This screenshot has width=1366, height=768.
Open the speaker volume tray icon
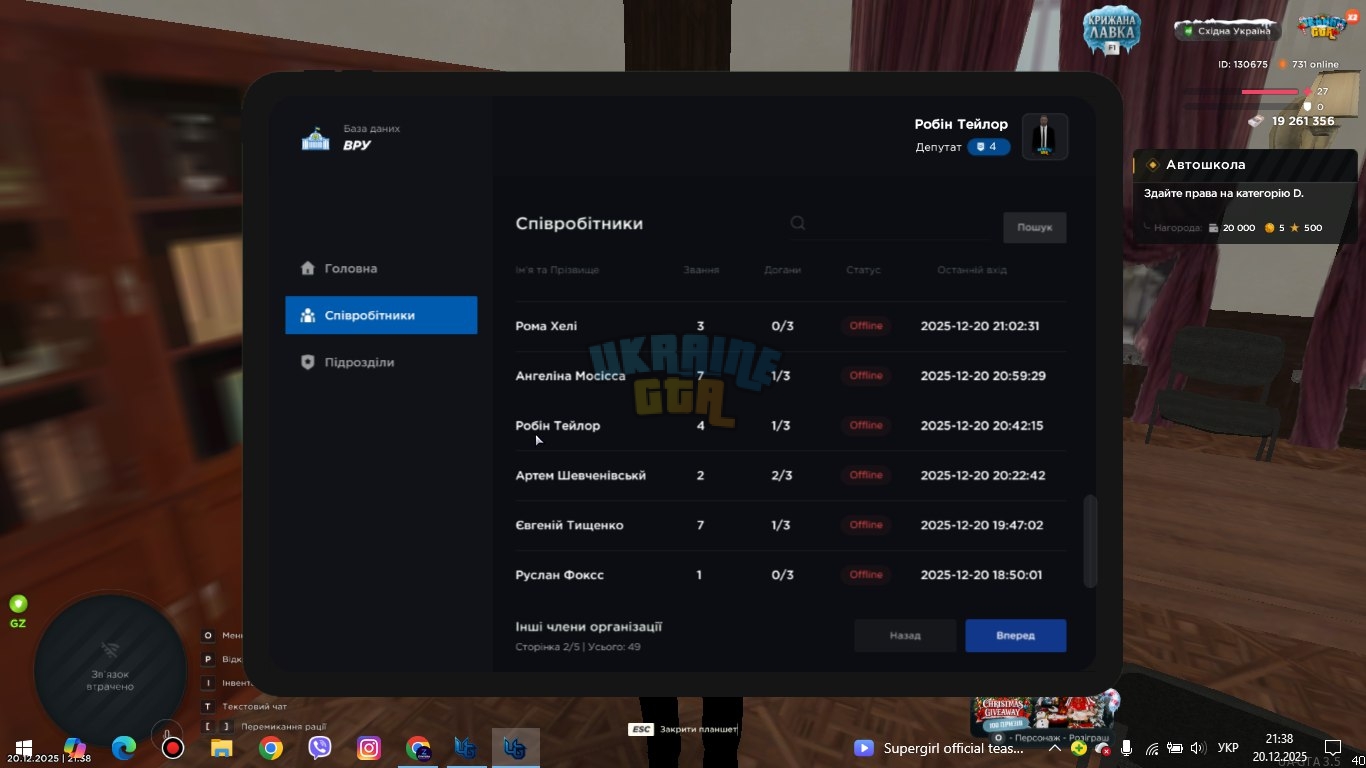(1198, 748)
